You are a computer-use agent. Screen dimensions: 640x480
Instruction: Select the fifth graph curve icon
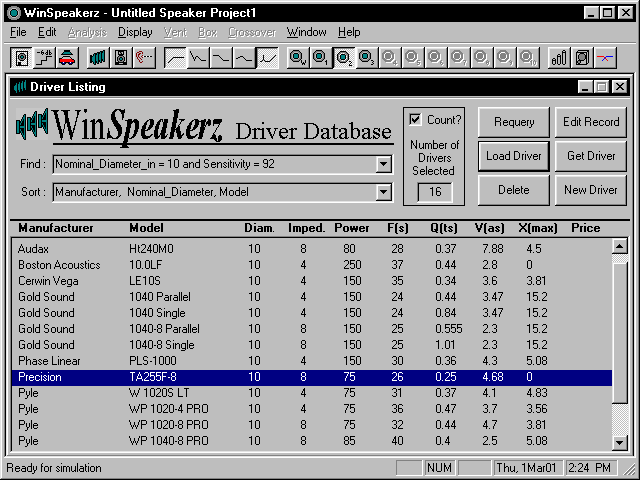pyautogui.click(x=267, y=58)
